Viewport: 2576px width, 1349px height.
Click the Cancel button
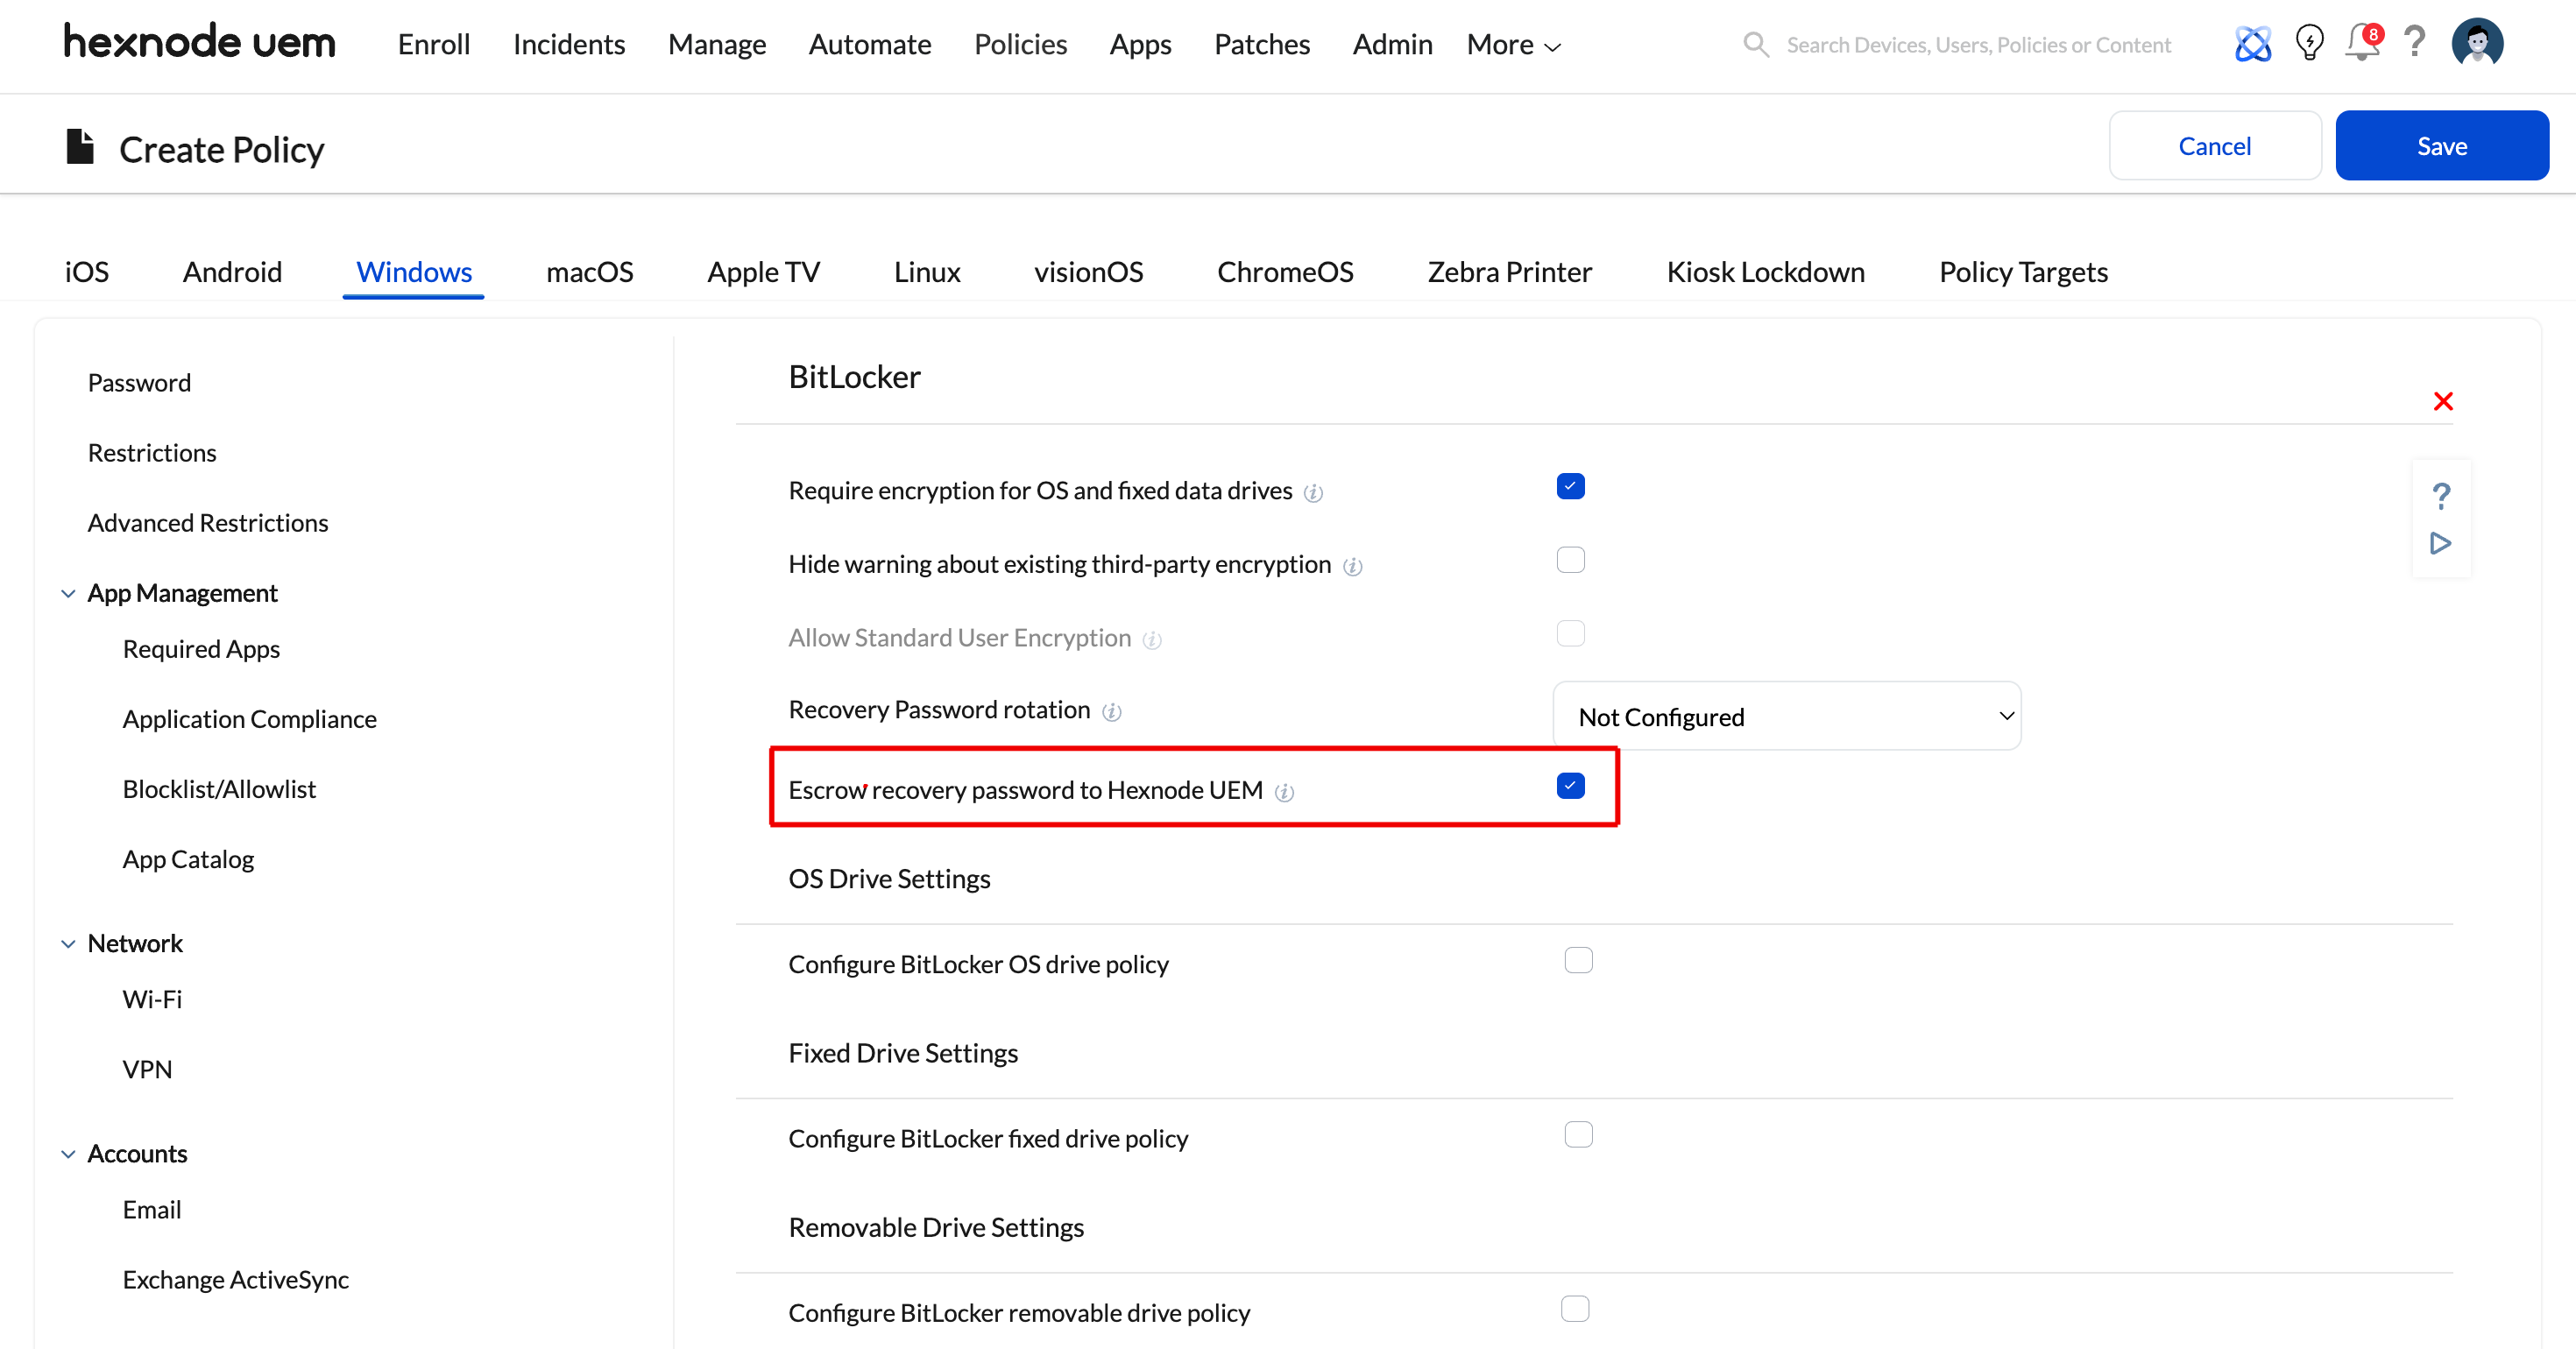click(2215, 145)
